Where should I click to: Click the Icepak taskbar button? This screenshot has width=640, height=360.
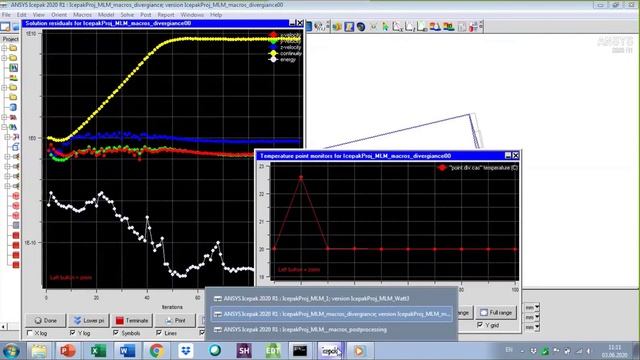tap(330, 351)
